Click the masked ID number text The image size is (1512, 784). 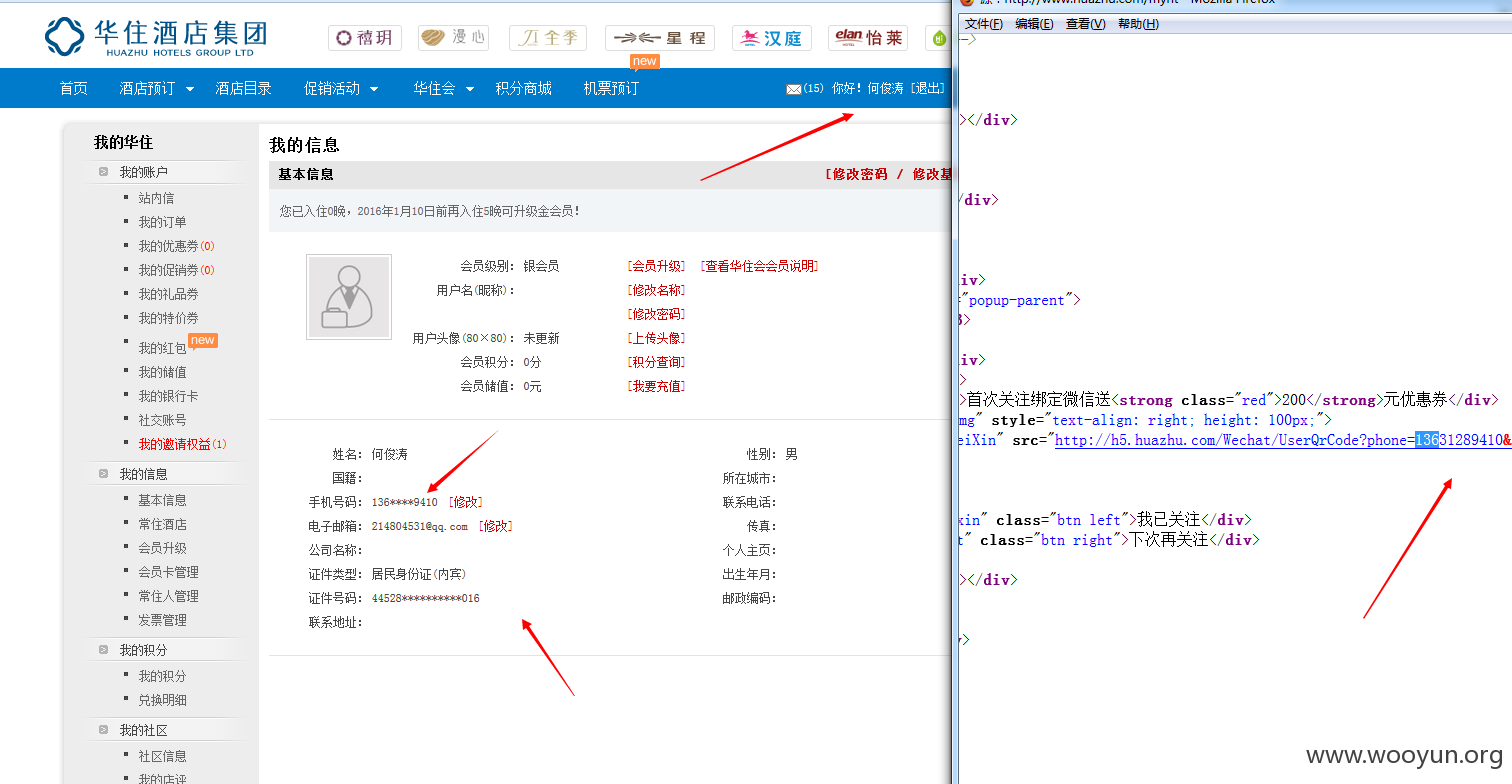coord(425,598)
